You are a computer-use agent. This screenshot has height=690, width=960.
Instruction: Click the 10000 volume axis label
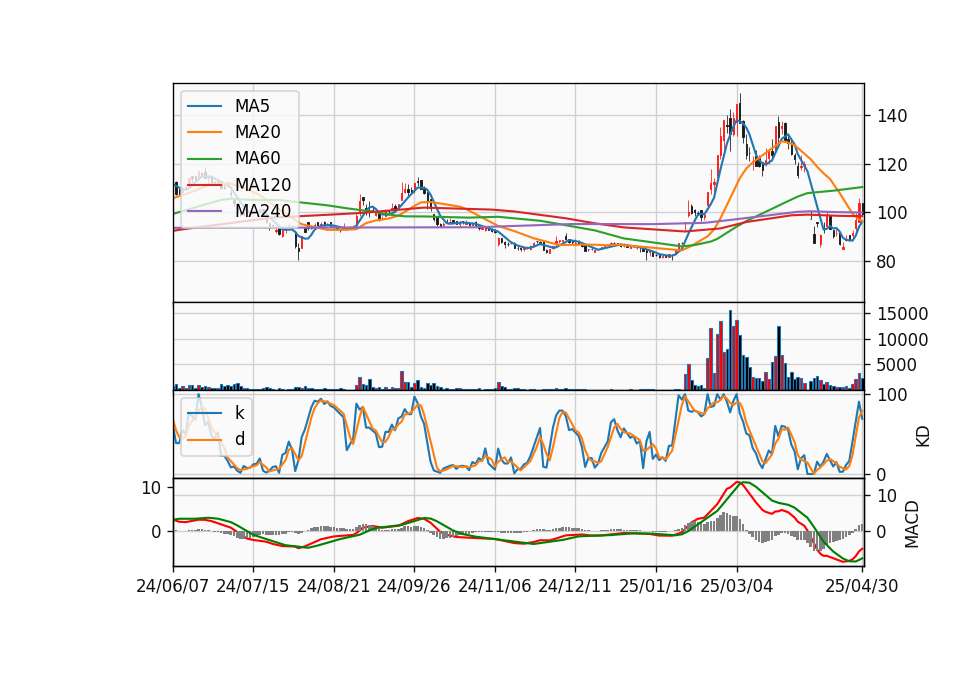click(902, 340)
